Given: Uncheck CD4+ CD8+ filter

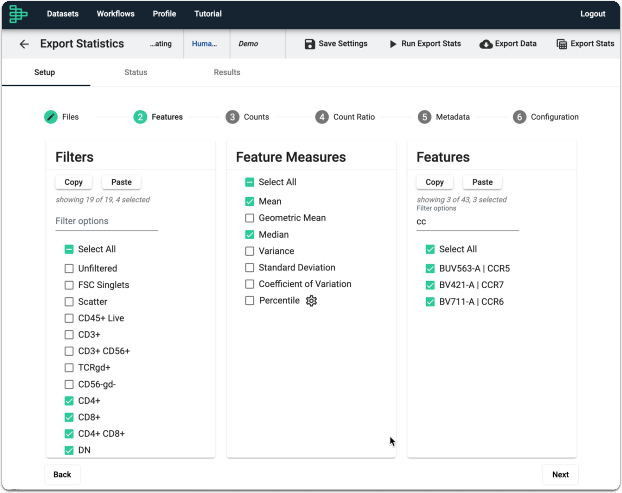Looking at the screenshot, I should 69,434.
